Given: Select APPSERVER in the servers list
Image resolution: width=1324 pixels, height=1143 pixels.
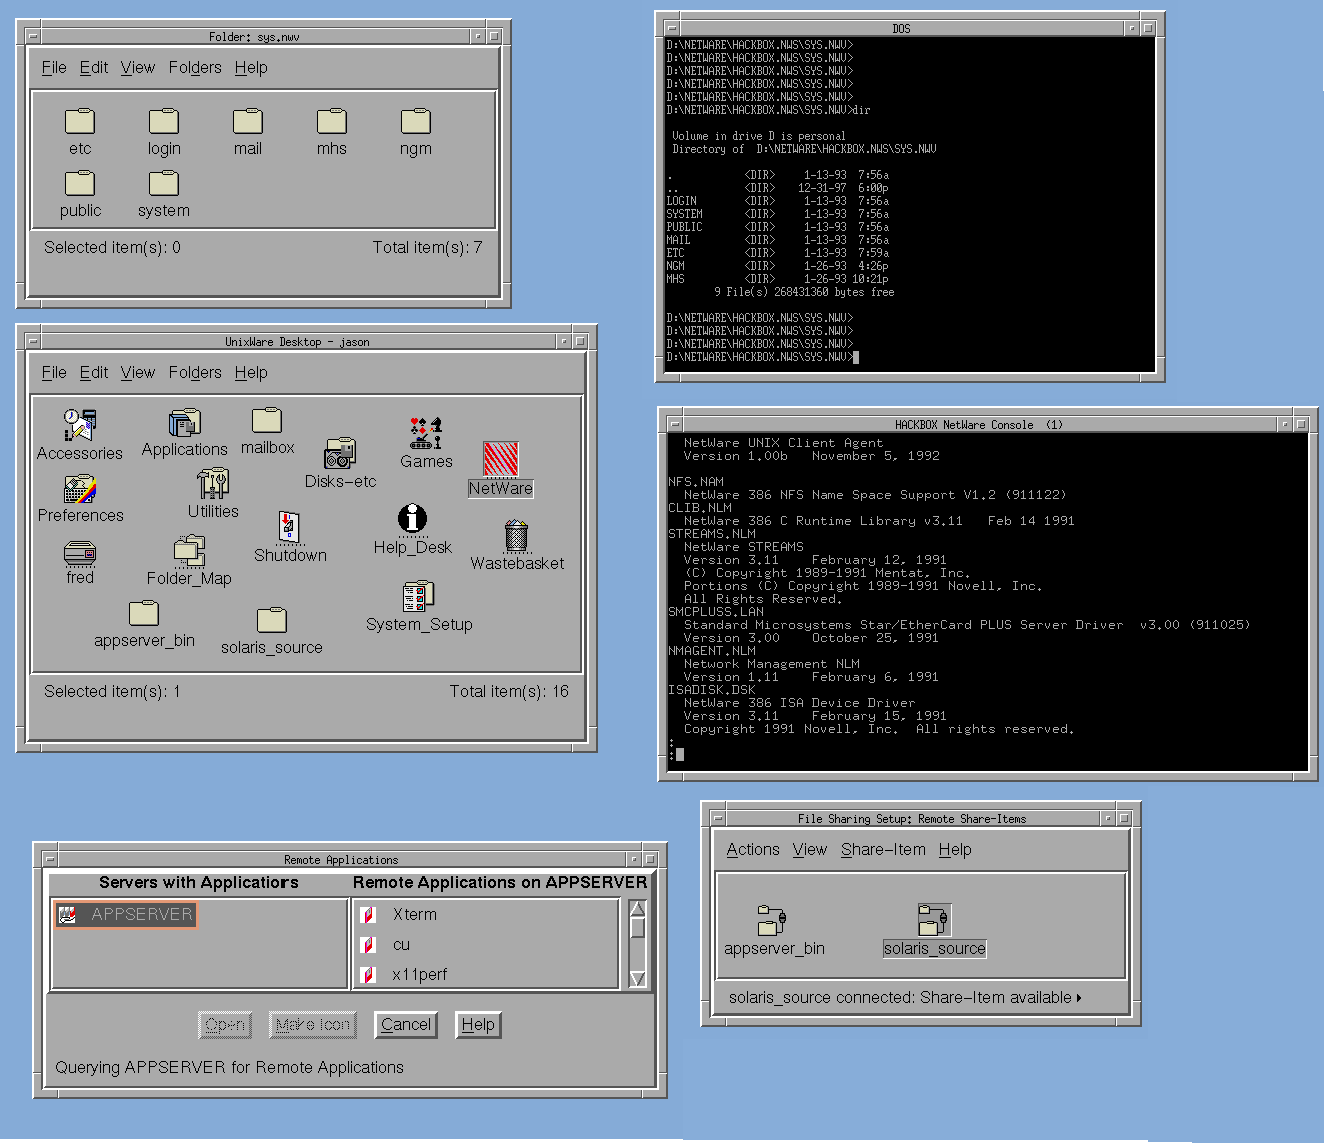Looking at the screenshot, I should tap(127, 914).
